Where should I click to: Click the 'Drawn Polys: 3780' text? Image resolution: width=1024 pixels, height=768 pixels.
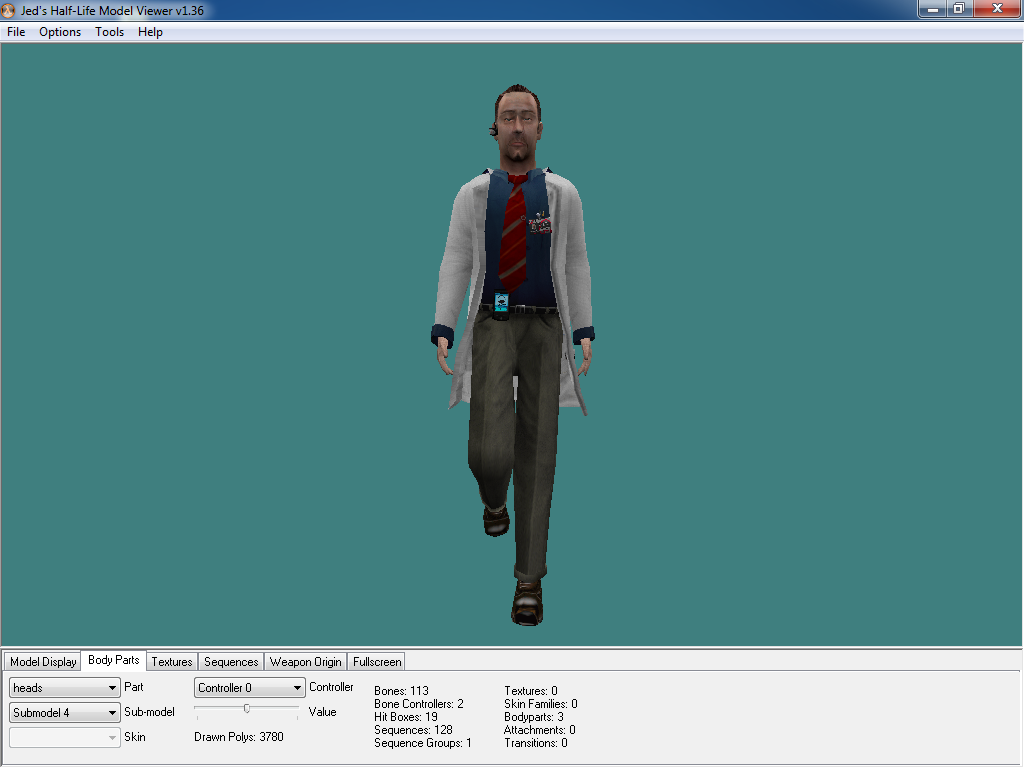tap(239, 737)
